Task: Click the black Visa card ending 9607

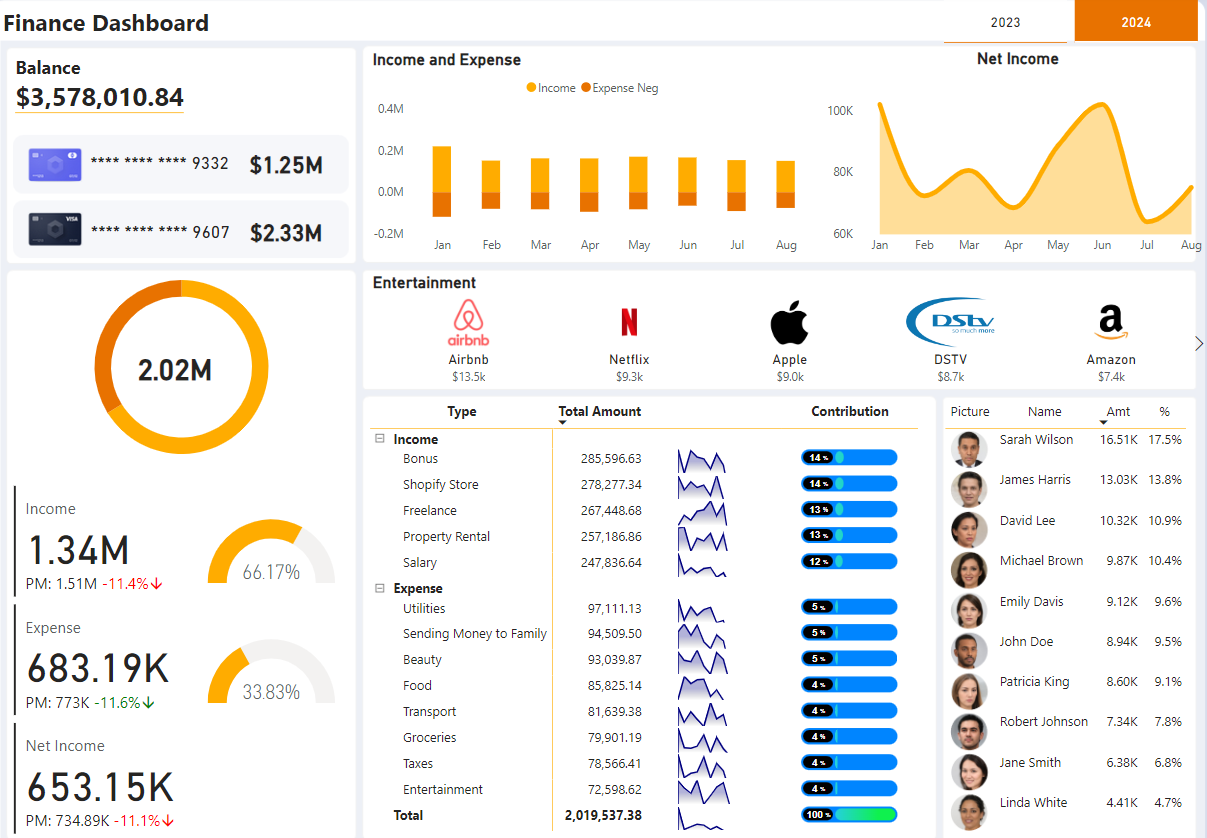Action: pos(55,230)
